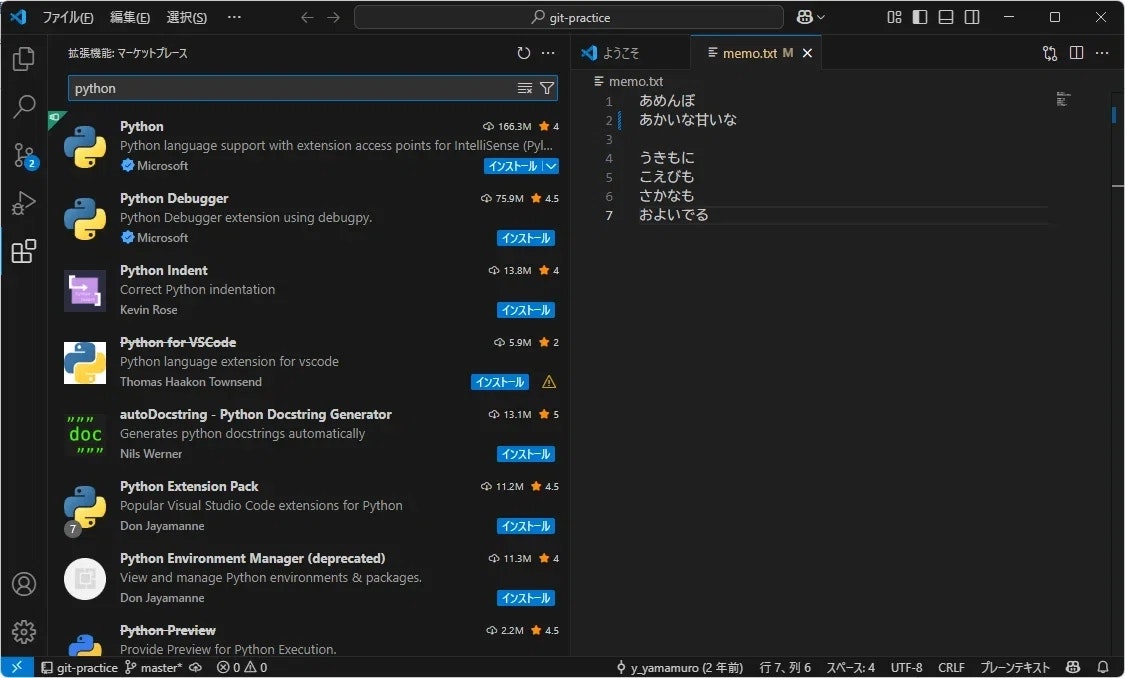
Task: Open the warning icon on Python for VSCode
Action: [549, 382]
